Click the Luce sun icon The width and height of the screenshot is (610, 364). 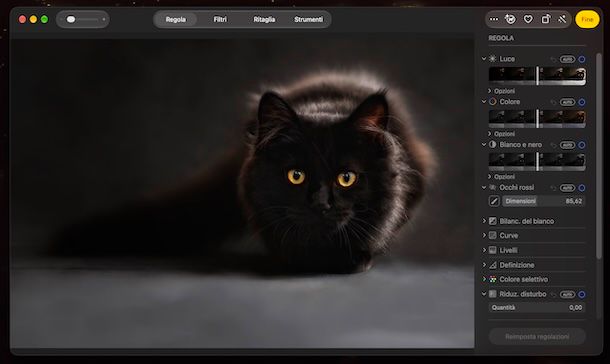(x=493, y=59)
